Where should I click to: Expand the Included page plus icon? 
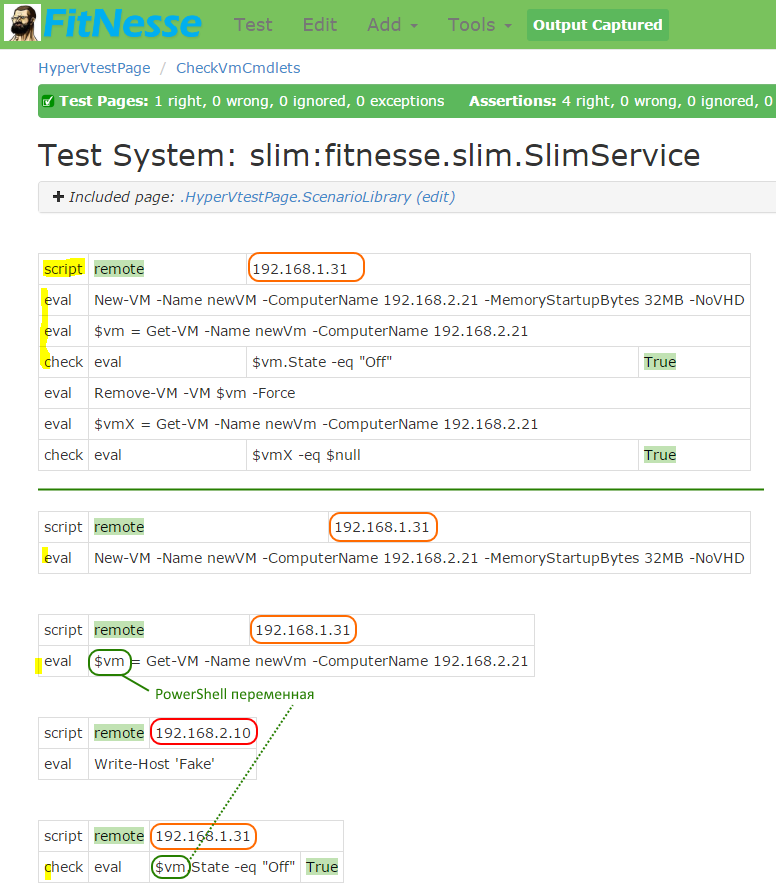(58, 196)
